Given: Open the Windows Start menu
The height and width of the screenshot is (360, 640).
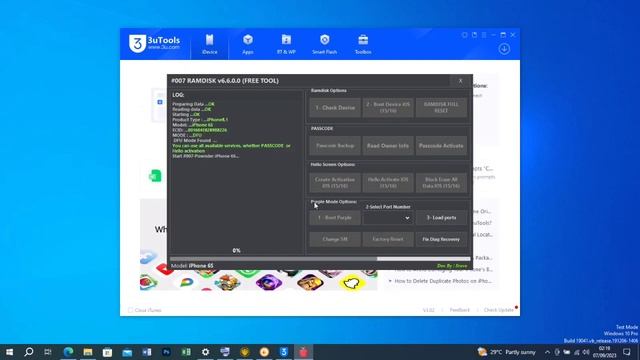Looking at the screenshot, I should click(9, 352).
